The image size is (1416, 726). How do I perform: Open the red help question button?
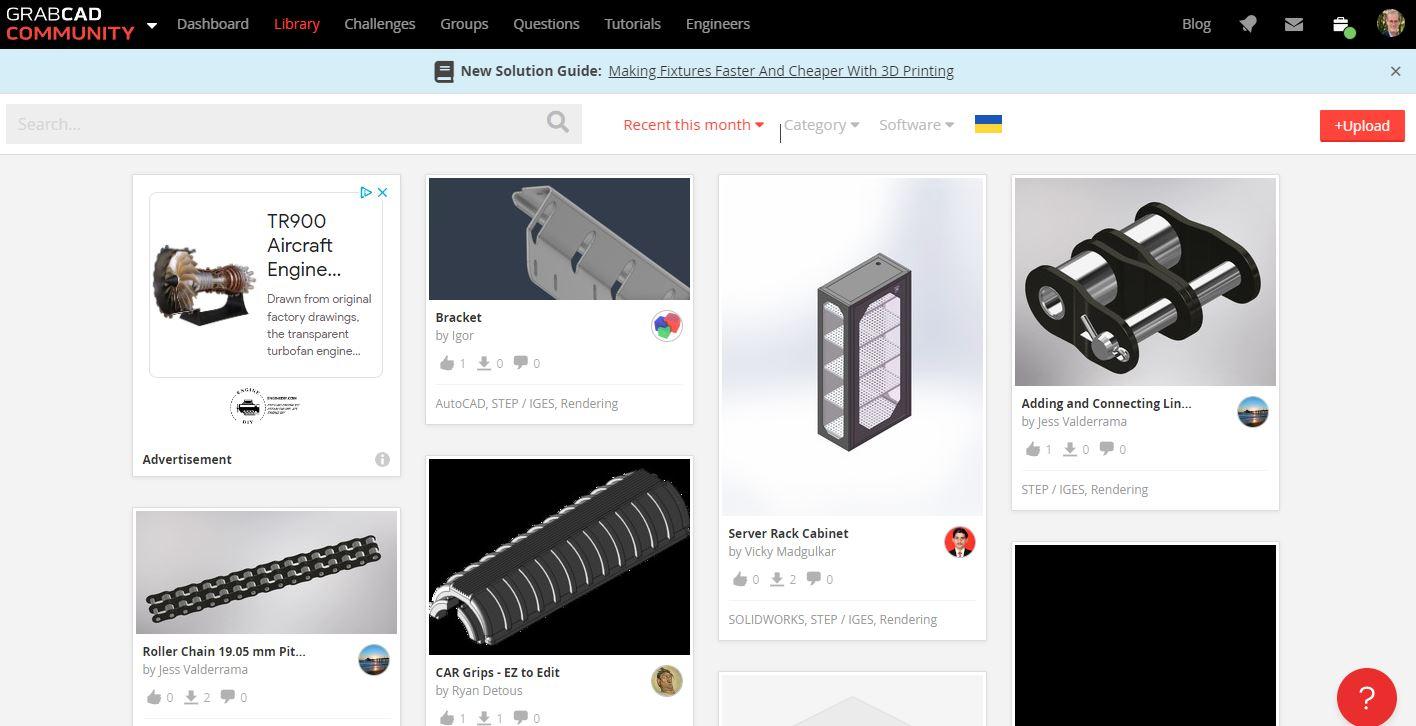pyautogui.click(x=1366, y=697)
